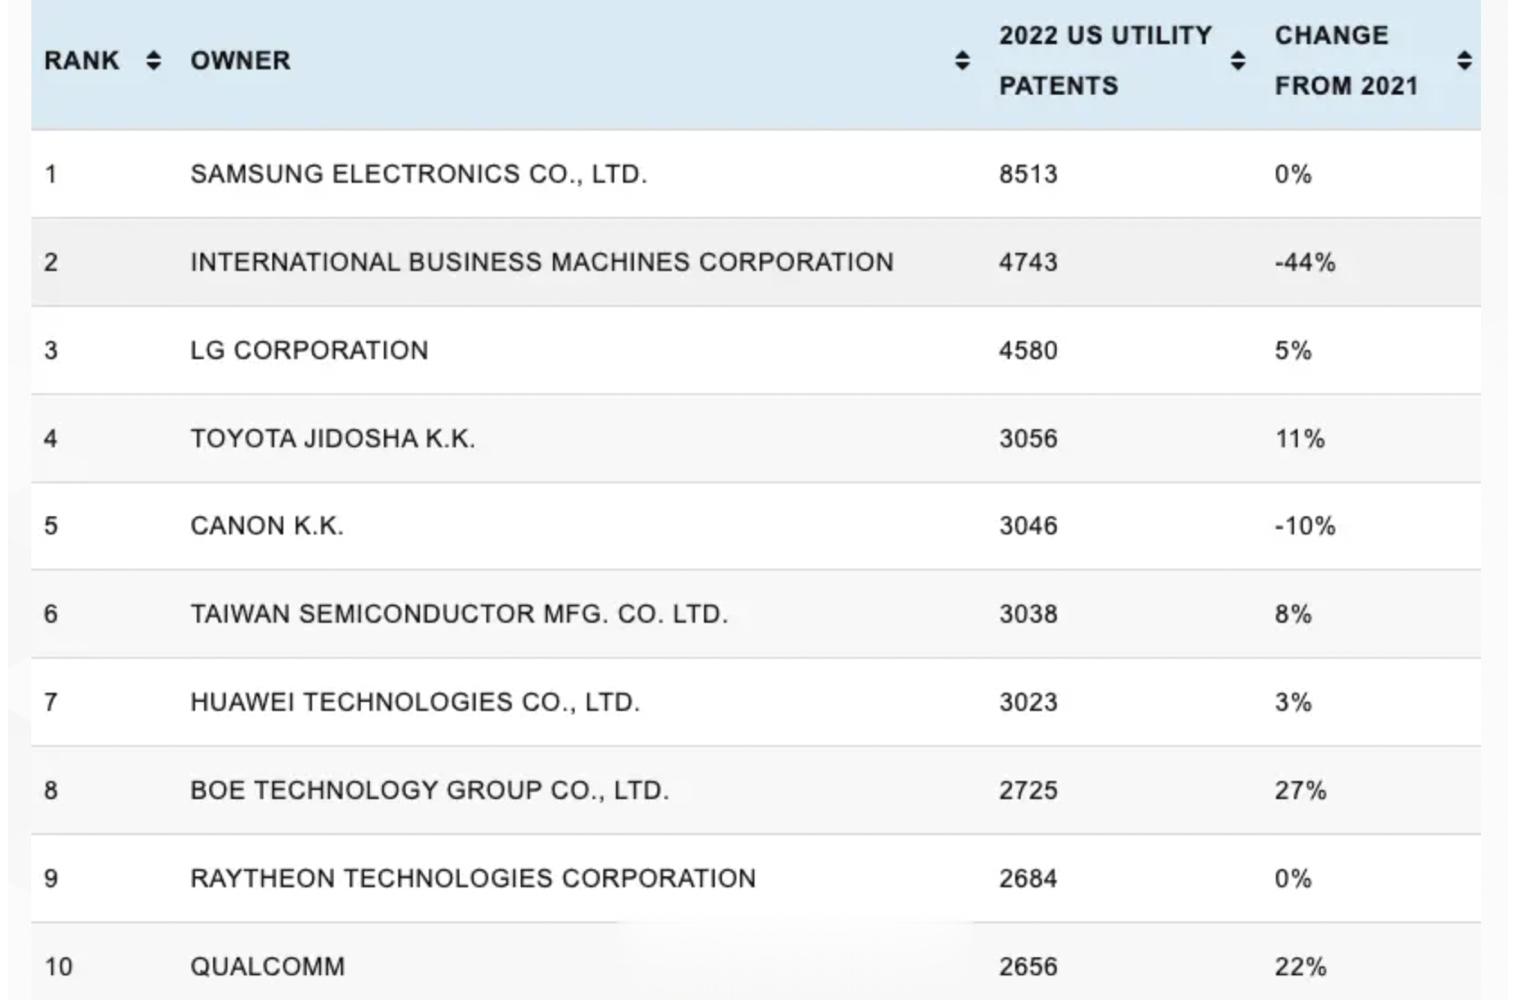Click International Business Machines Corporation owner name
The width and height of the screenshot is (1514, 1000).
point(541,262)
